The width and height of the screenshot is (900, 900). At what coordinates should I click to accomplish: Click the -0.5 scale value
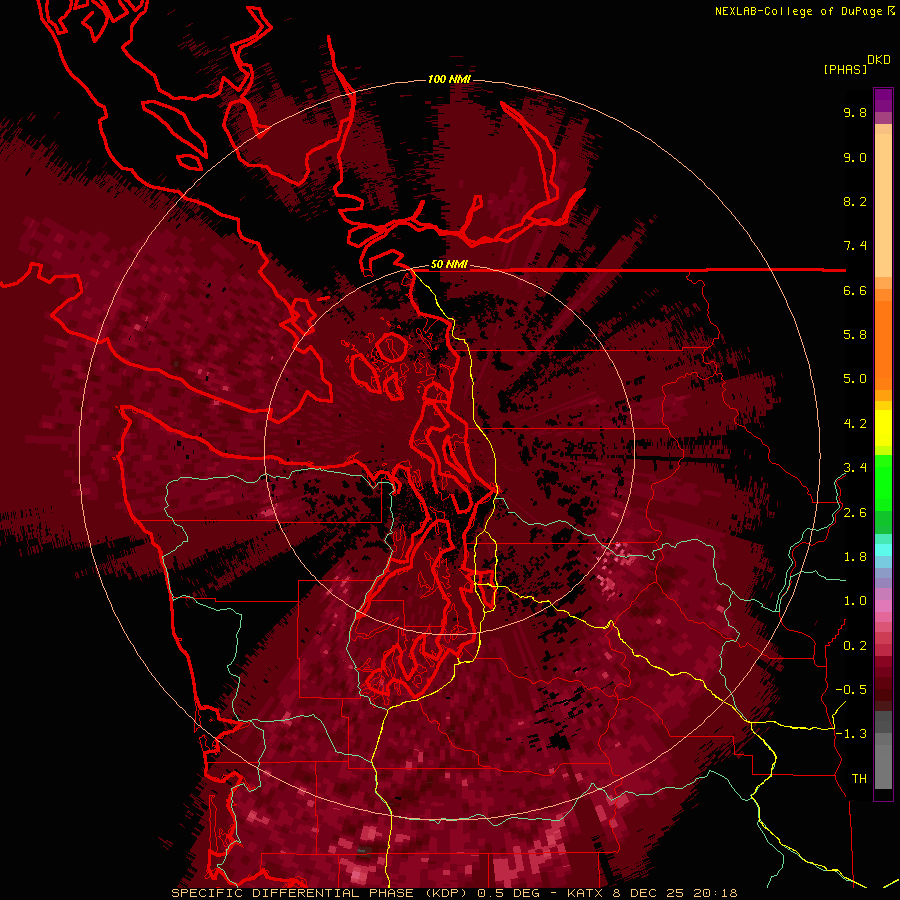click(851, 690)
